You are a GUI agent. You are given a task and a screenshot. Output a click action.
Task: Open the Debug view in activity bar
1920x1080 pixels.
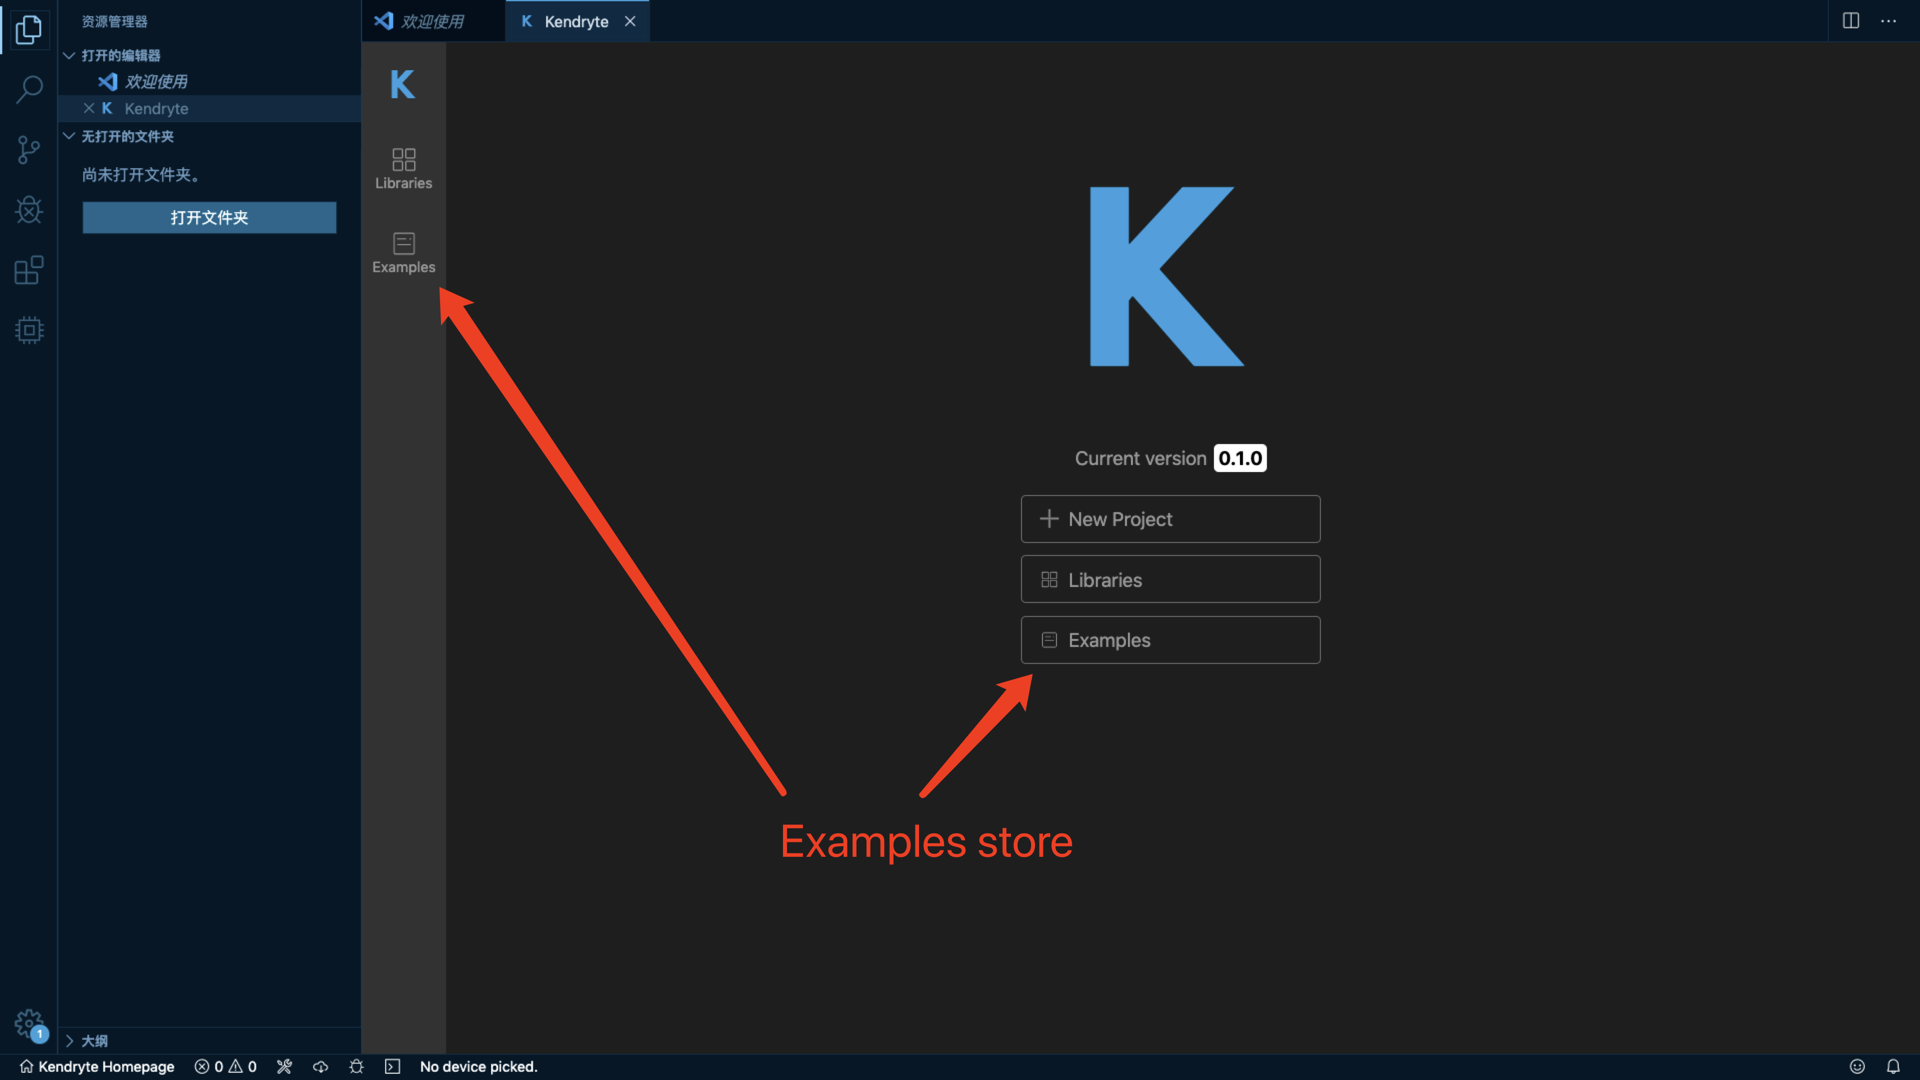pos(29,210)
